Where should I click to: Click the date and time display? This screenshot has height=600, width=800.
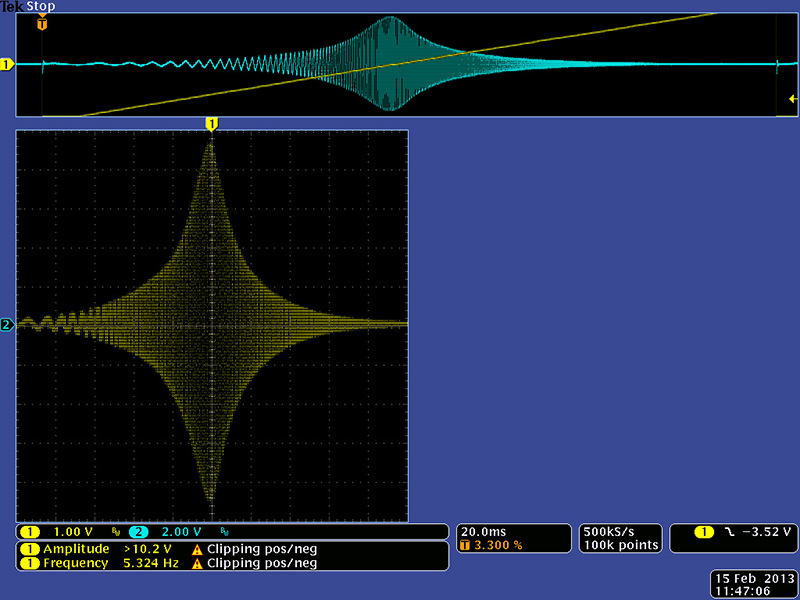(x=752, y=585)
